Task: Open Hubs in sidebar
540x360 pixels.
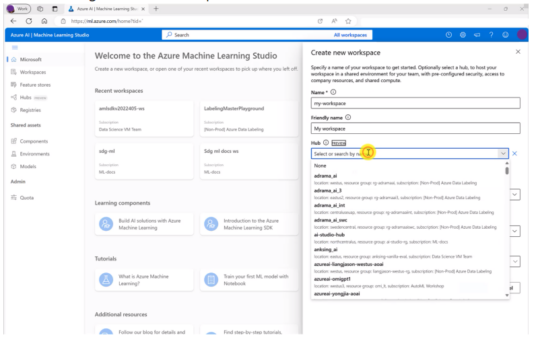Action: pos(25,97)
